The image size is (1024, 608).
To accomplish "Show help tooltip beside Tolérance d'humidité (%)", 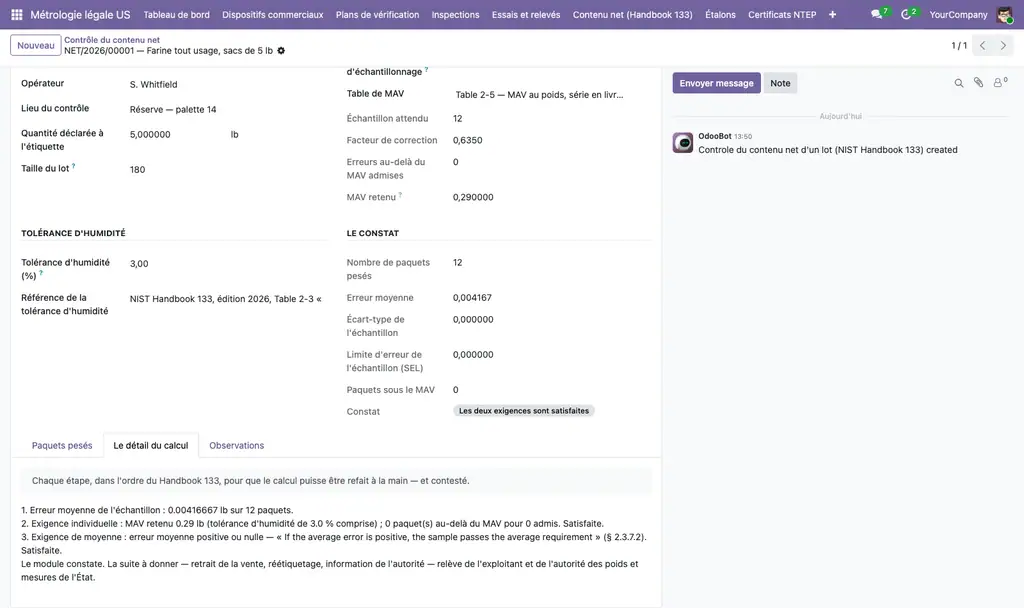I will (x=40, y=274).
